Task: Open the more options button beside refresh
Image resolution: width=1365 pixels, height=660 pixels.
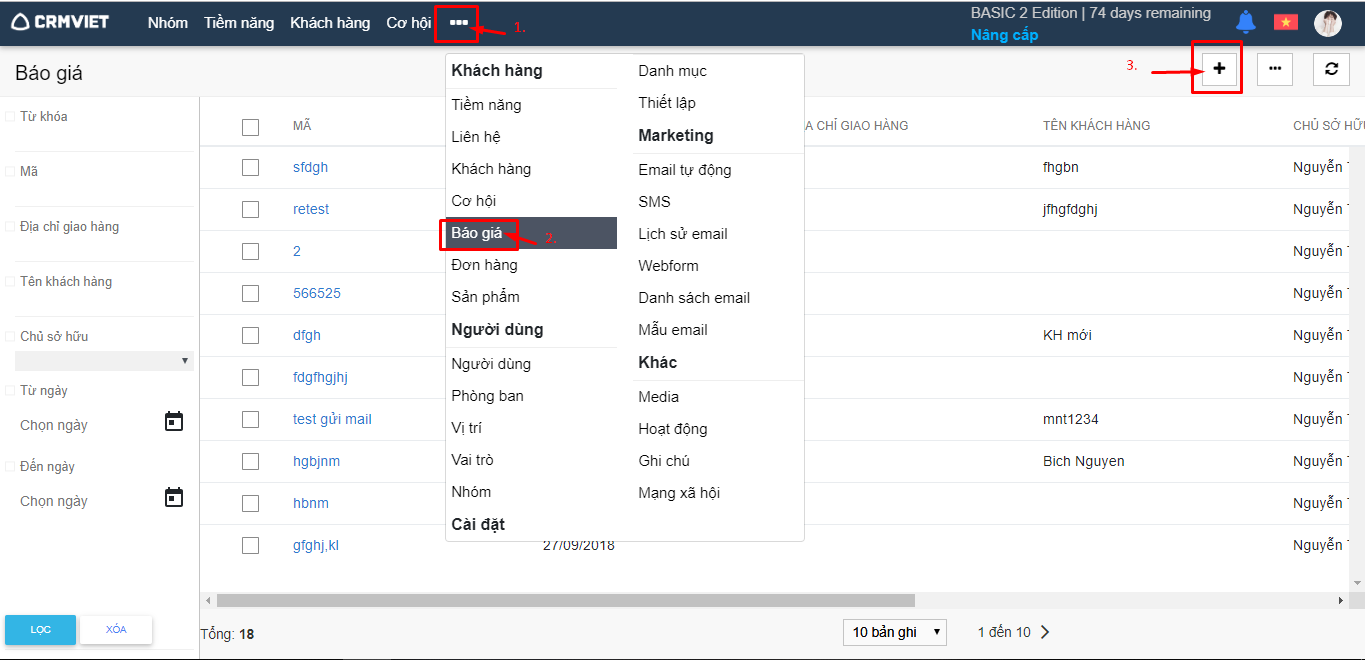Action: coord(1274,69)
